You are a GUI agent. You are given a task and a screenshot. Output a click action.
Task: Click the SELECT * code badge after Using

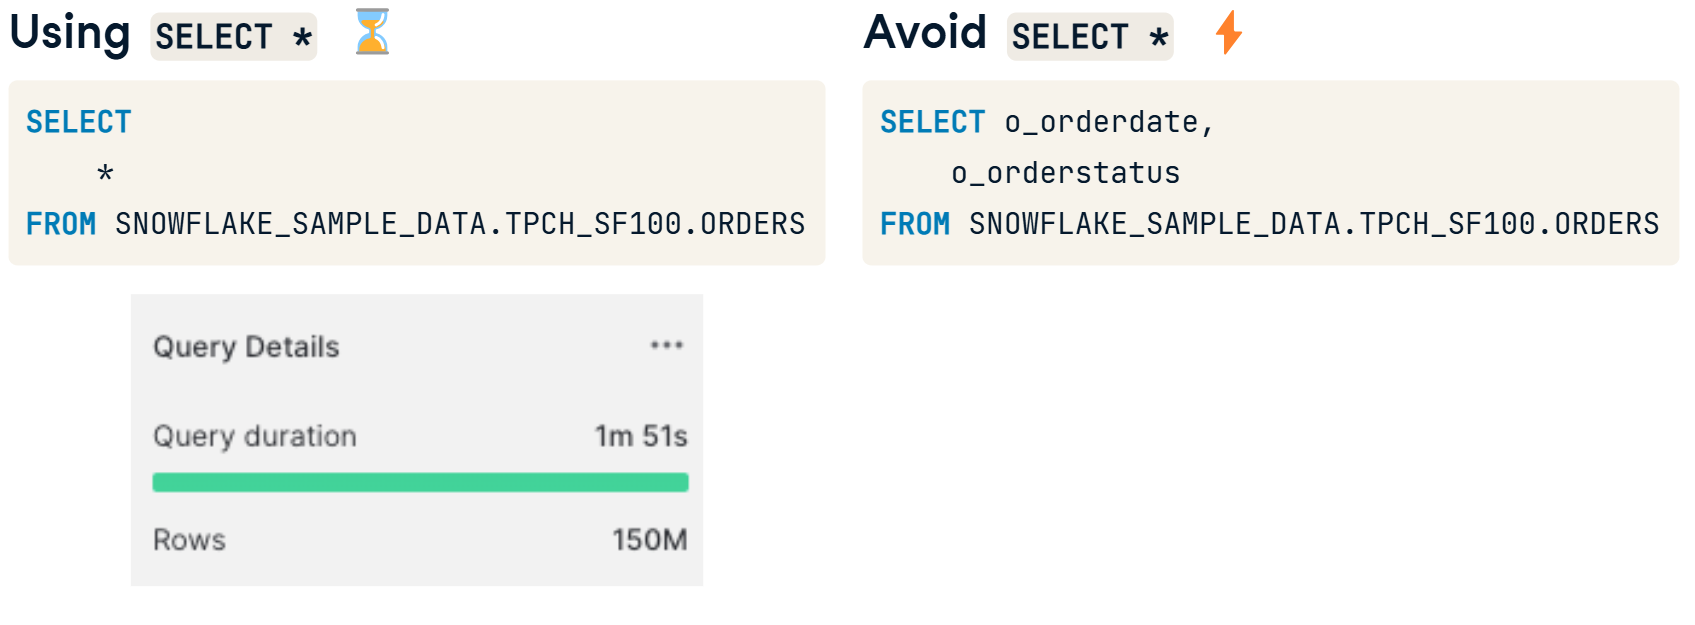[x=234, y=37]
